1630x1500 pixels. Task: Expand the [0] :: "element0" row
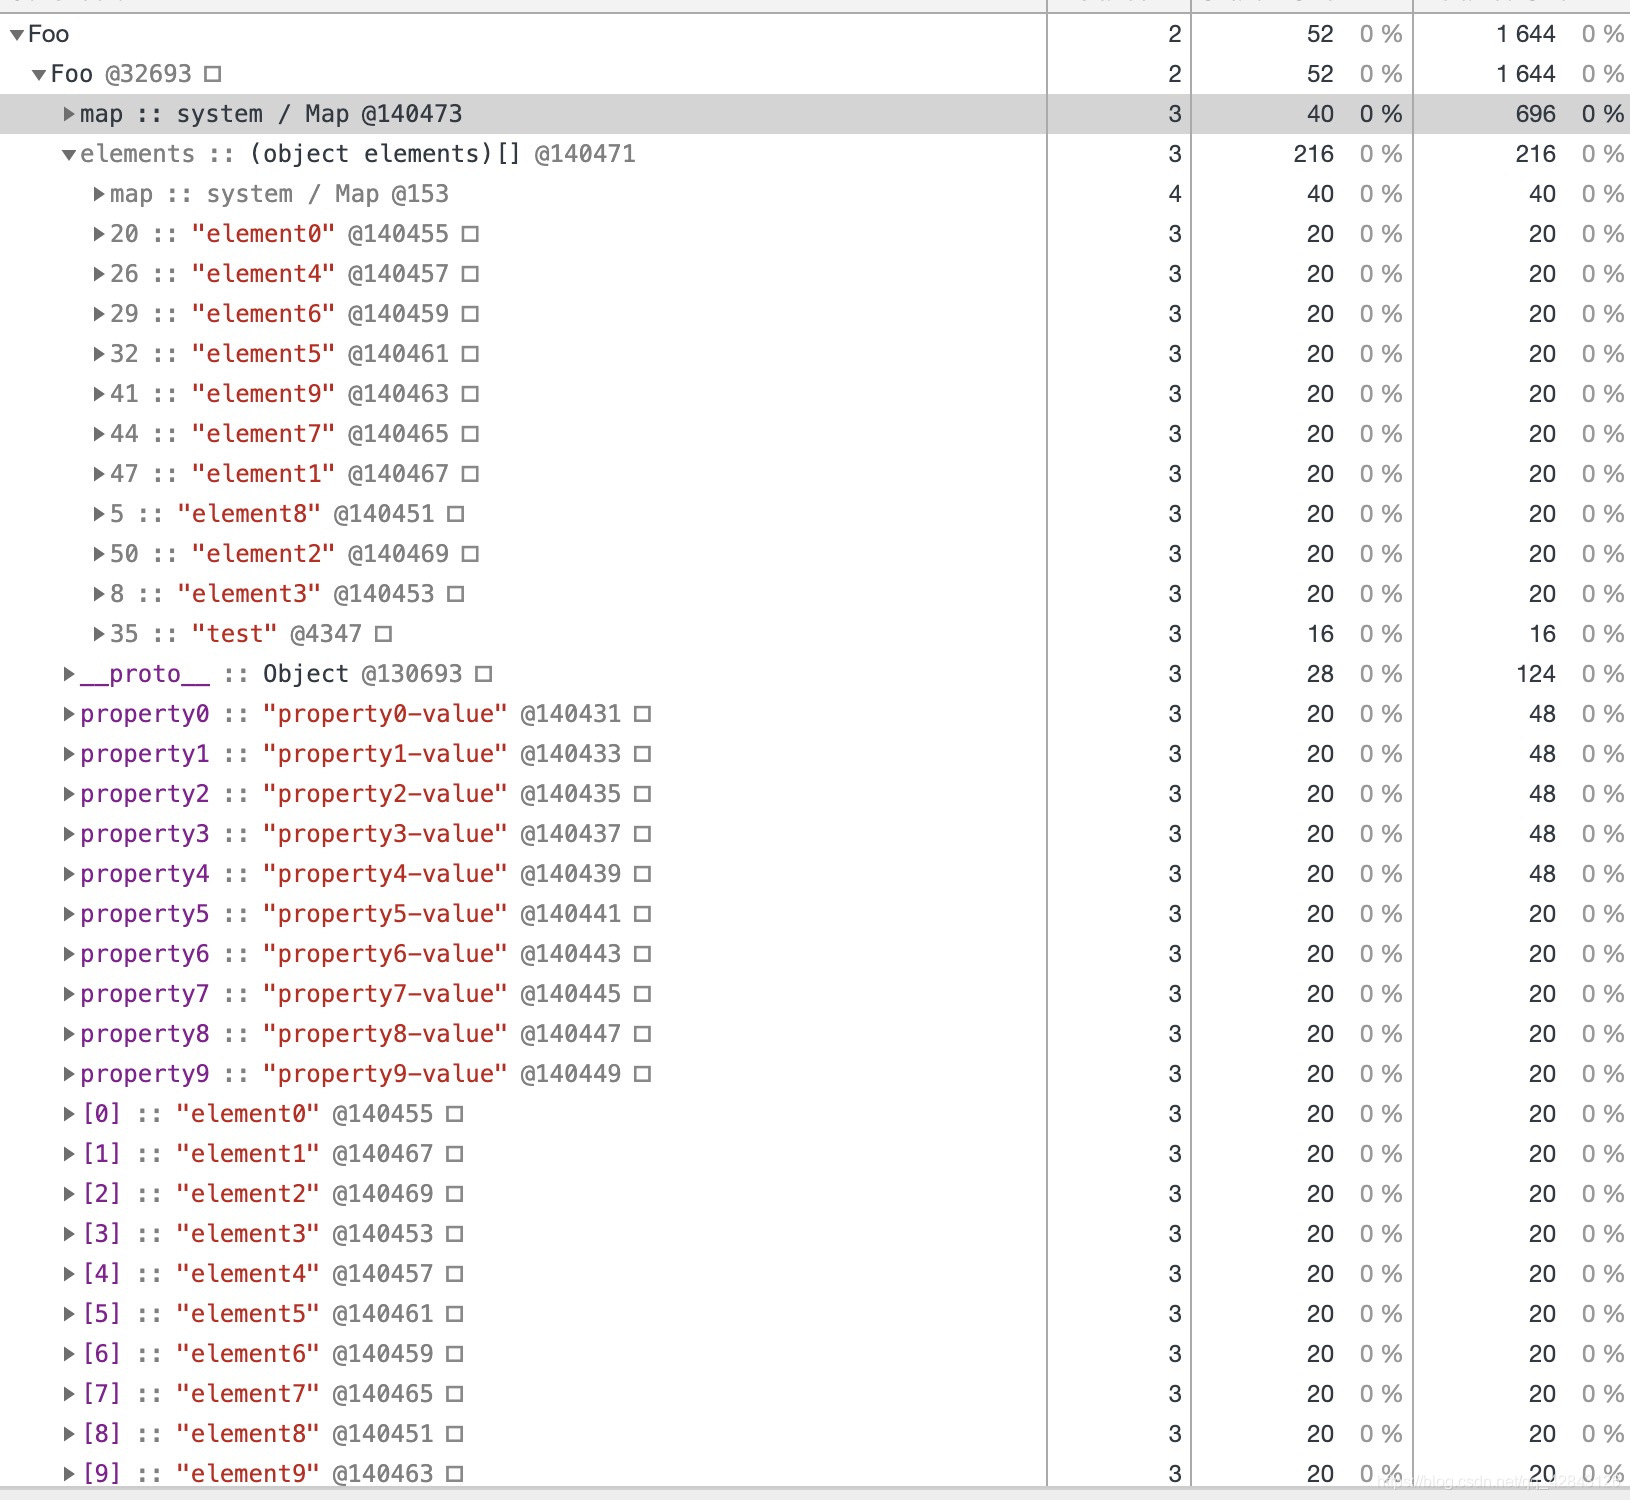coord(69,1114)
